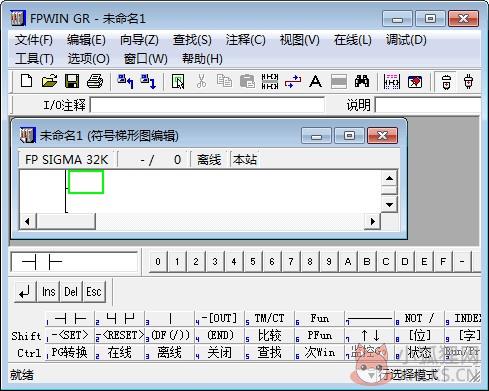Click the text 'A' toolbar icon
This screenshot has width=489, height=391.
315,81
